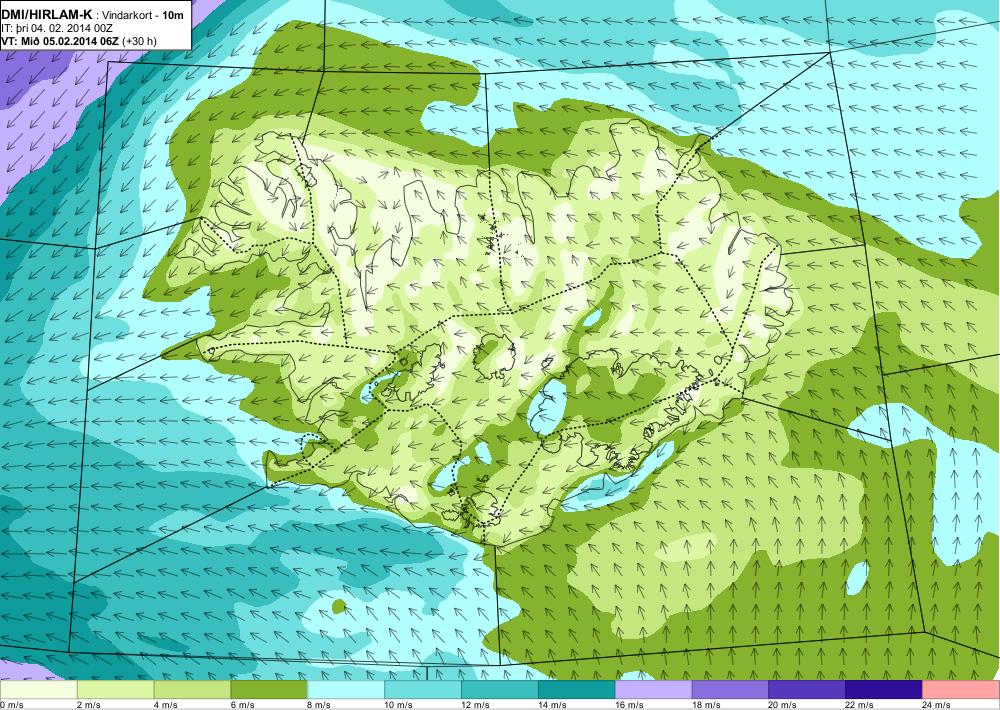This screenshot has width=1000, height=710.
Task: Select the '8 m/s' legend label
Action: [320, 705]
